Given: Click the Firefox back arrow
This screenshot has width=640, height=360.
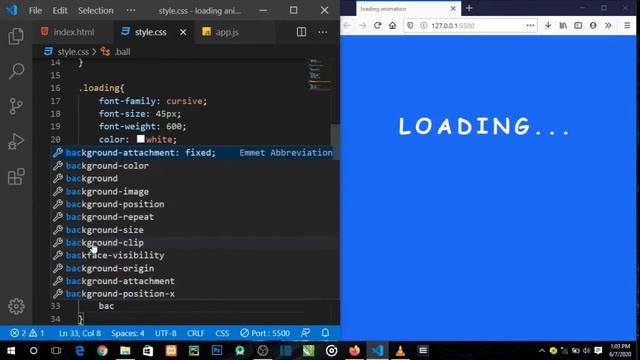Looking at the screenshot, I should pyautogui.click(x=347, y=25).
